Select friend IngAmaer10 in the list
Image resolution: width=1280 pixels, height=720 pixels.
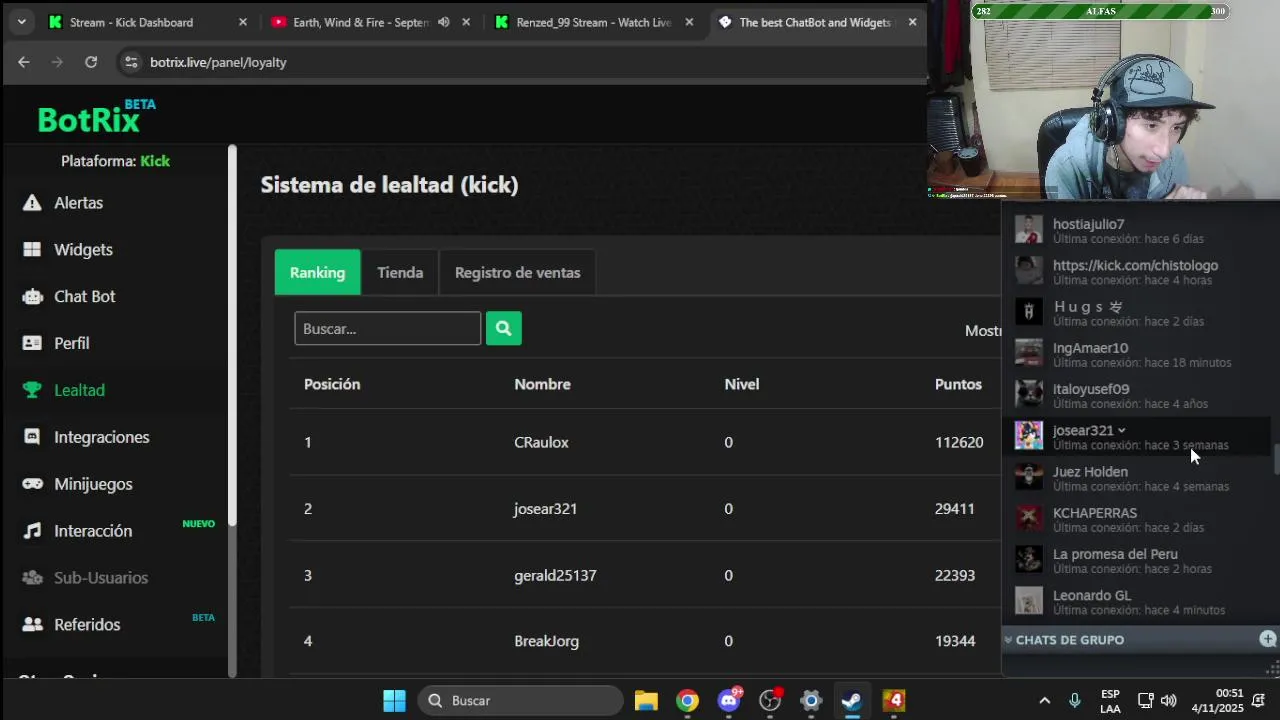pyautogui.click(x=1136, y=354)
